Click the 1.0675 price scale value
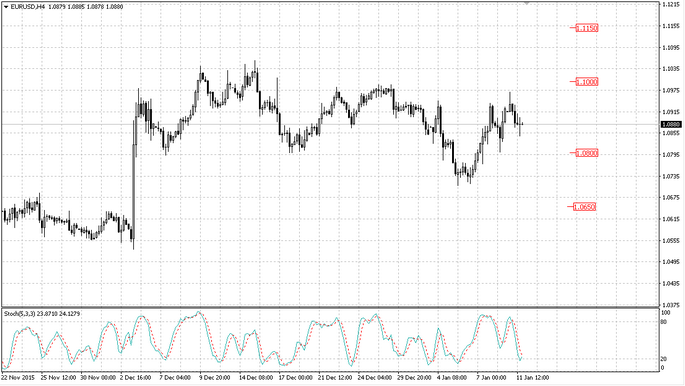This screenshot has height=386, width=685. (671, 197)
